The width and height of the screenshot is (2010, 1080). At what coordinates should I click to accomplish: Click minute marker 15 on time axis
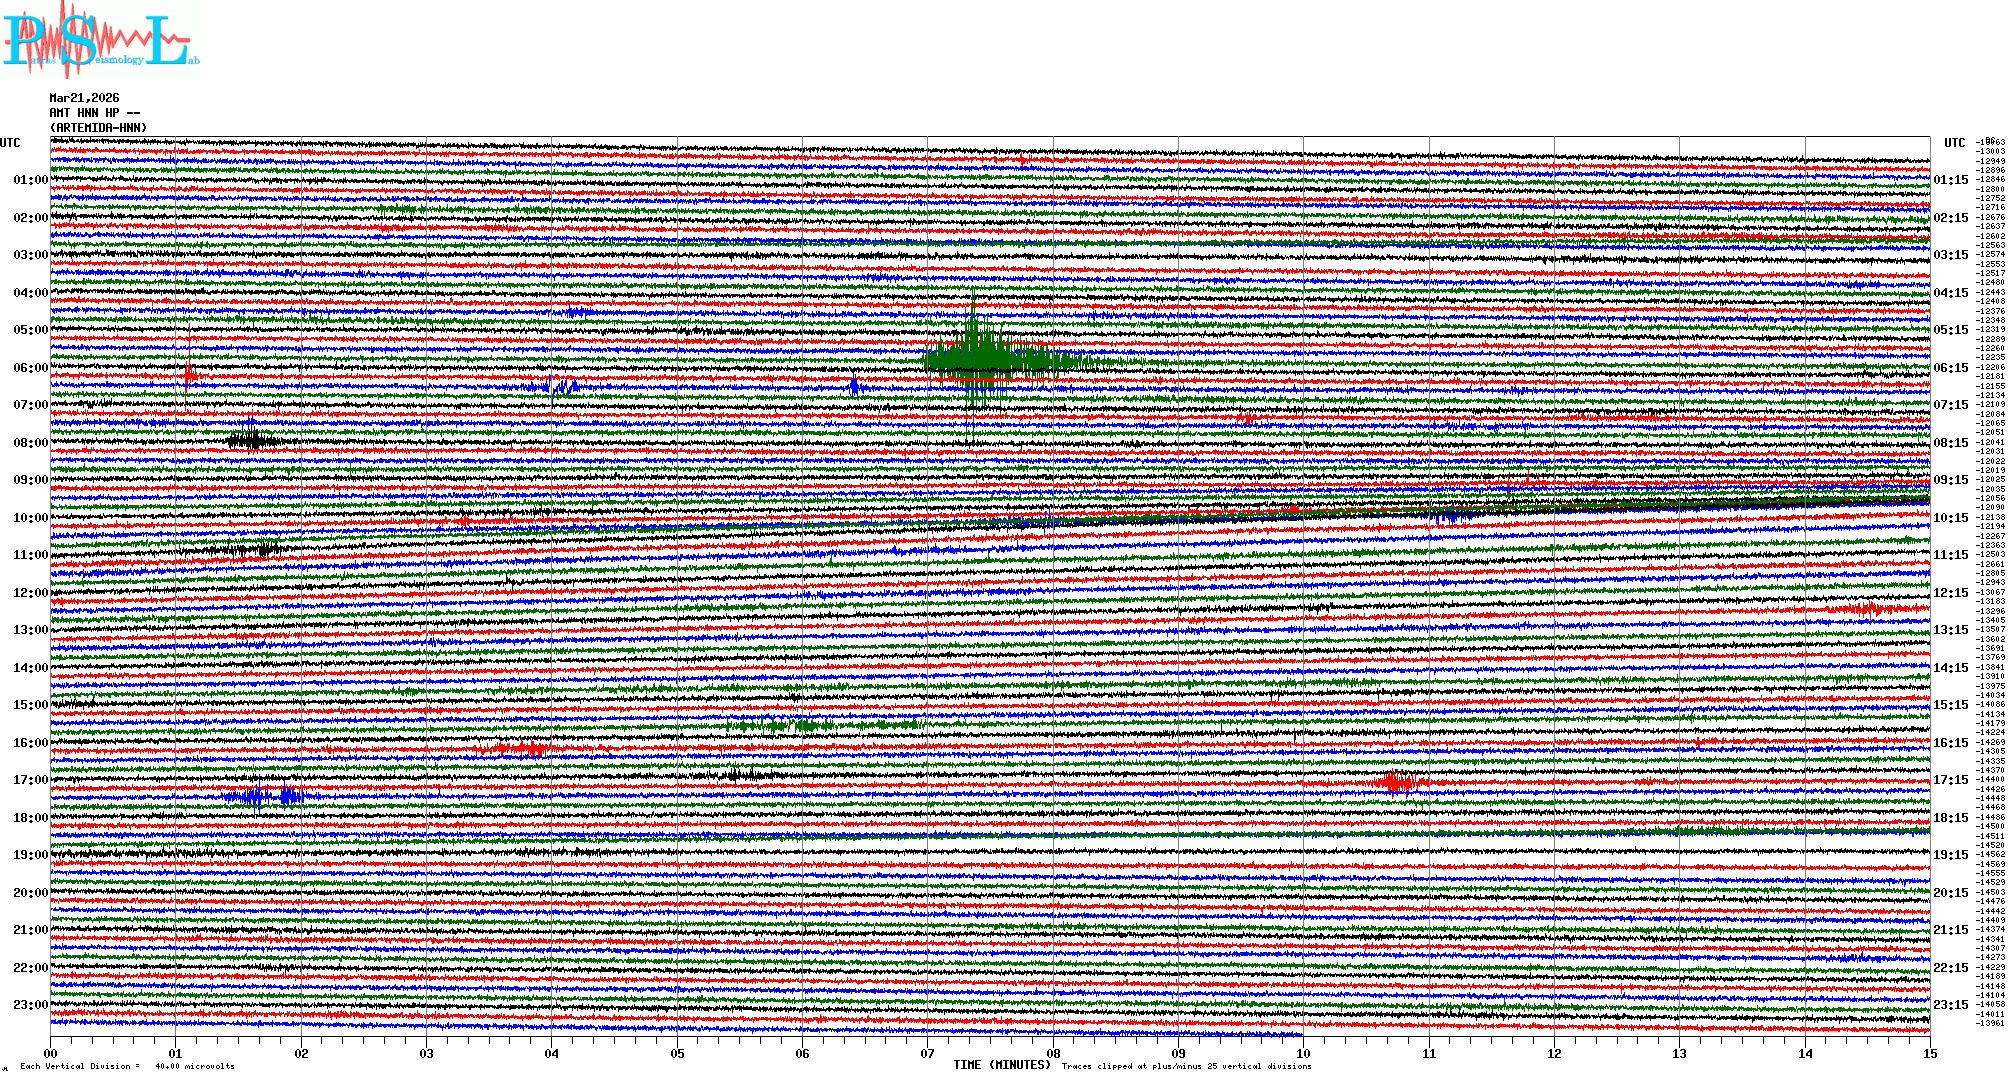point(1929,1054)
